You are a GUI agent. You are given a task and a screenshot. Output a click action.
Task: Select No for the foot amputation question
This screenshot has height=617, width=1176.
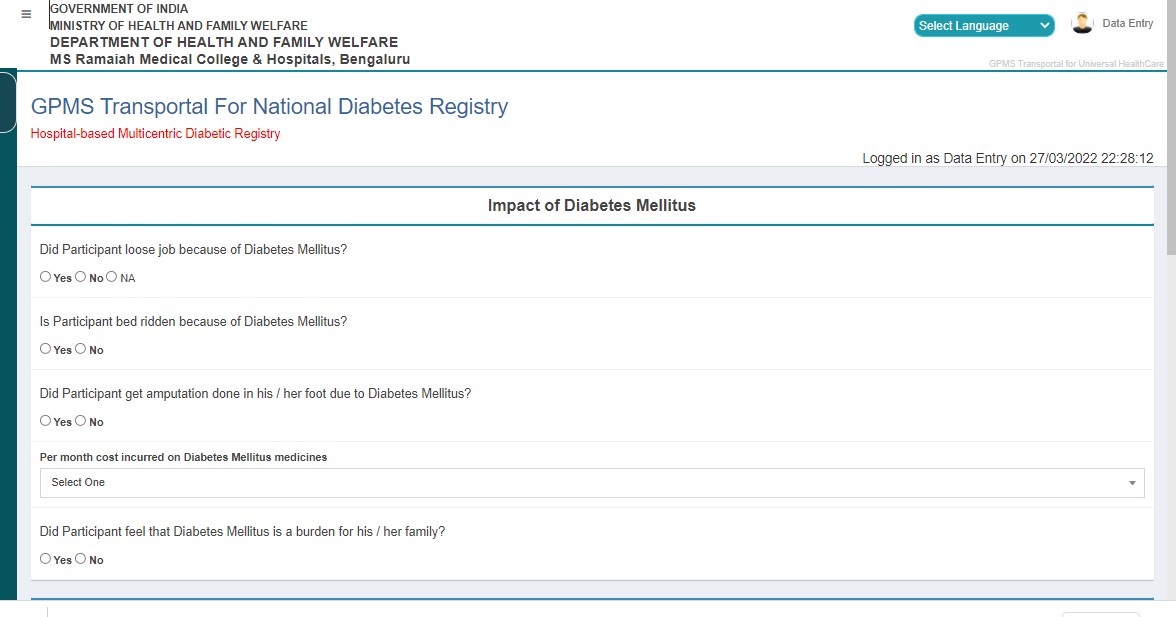tap(81, 420)
